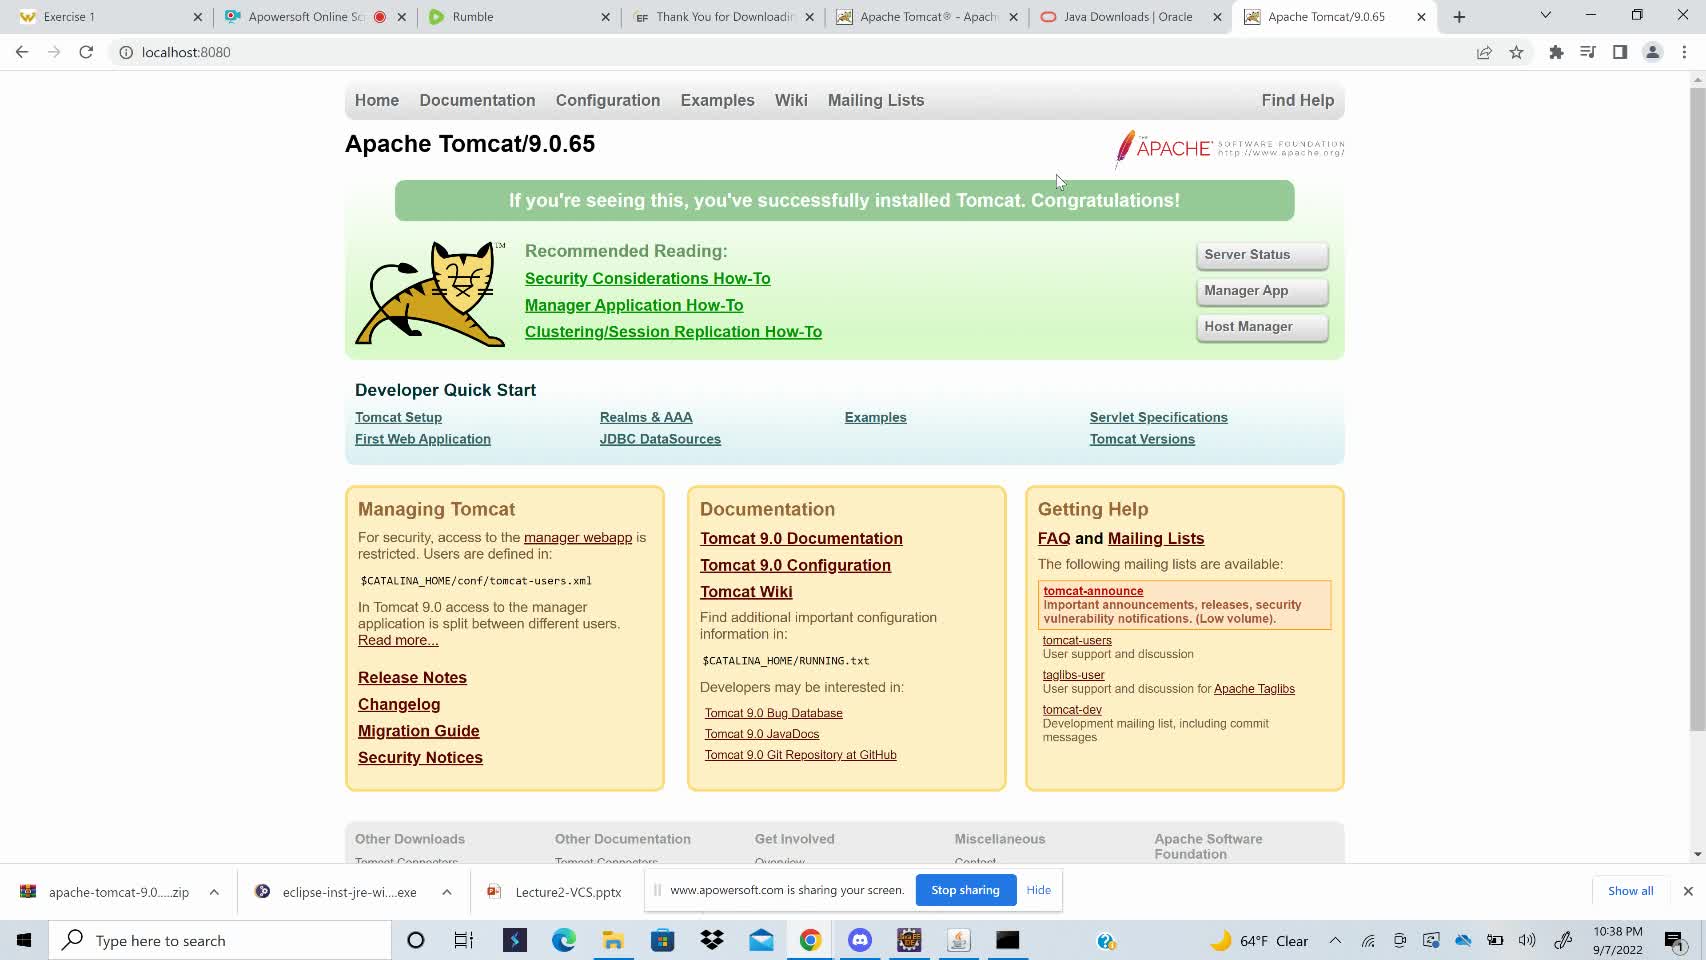1706x960 pixels.
Task: Open the tomcat-announce mailing list link
Action: [x=1093, y=591]
